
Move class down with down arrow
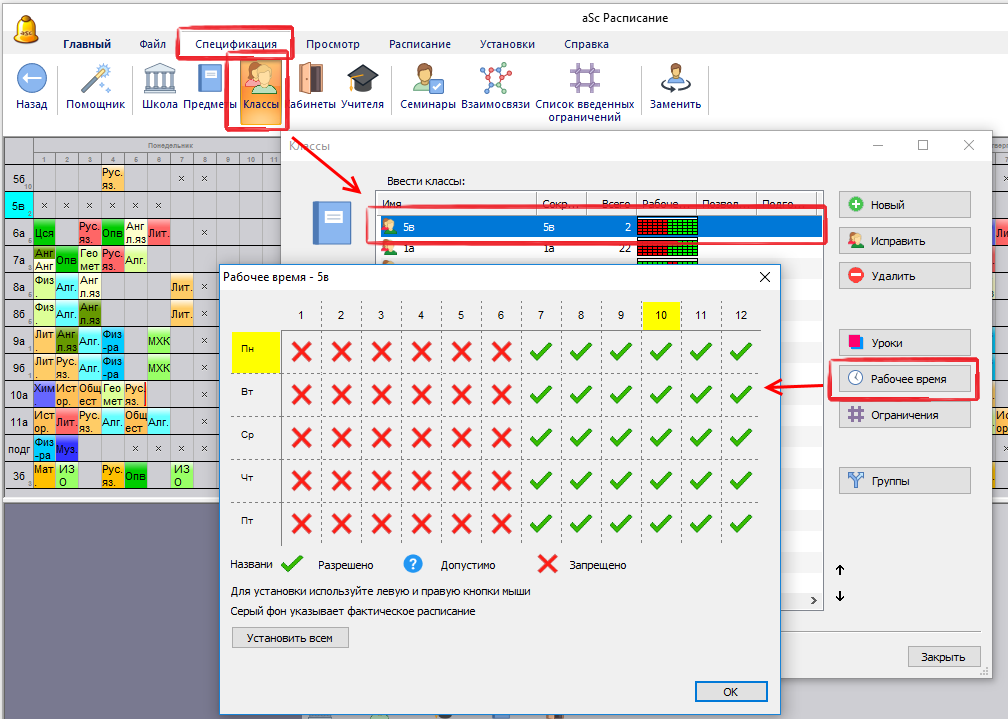coord(840,596)
